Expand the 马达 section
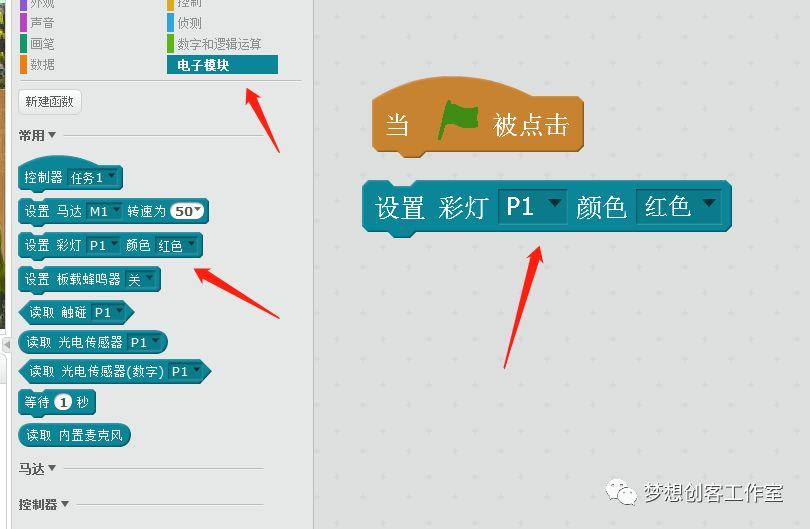 [37, 469]
